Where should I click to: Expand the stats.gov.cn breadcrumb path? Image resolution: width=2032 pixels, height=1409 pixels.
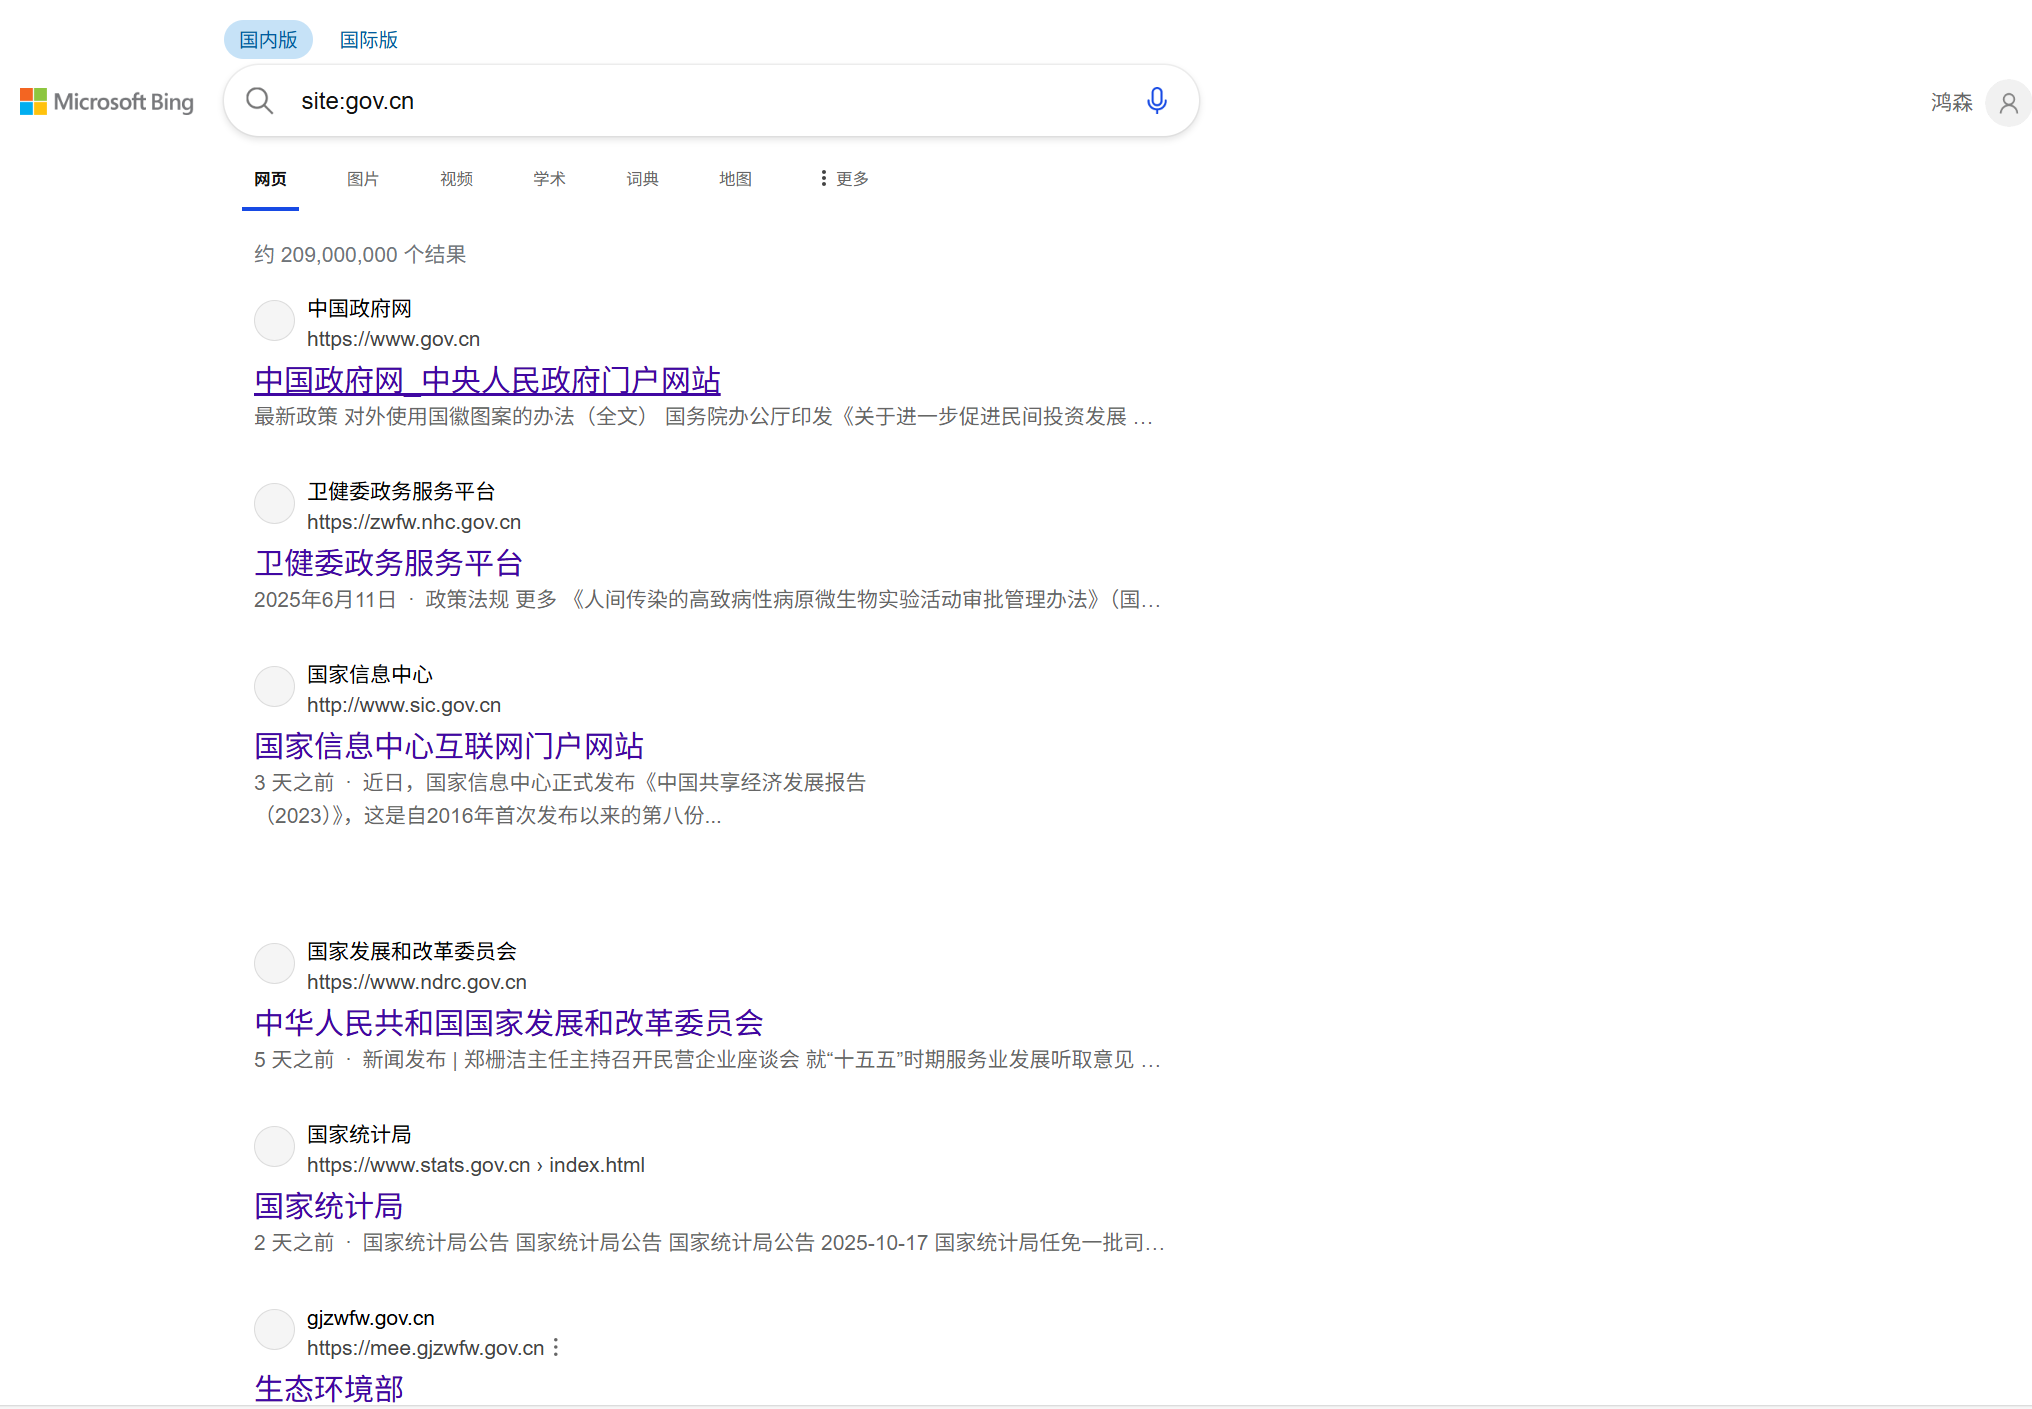(x=539, y=1165)
